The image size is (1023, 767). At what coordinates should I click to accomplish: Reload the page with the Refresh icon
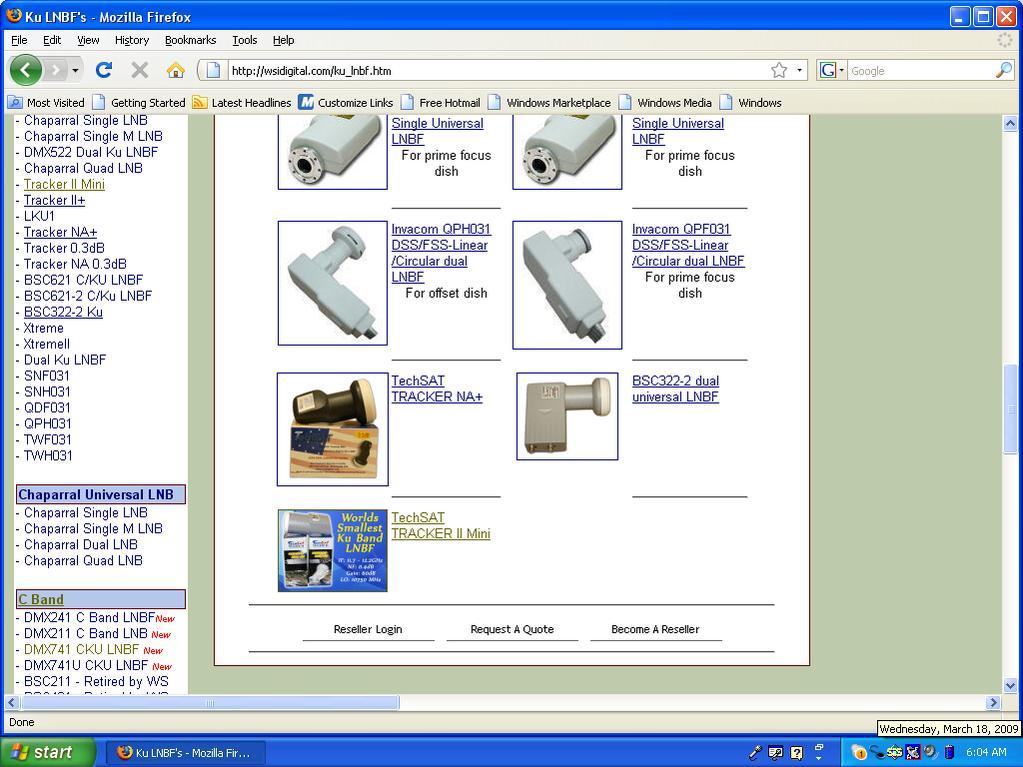(x=103, y=70)
